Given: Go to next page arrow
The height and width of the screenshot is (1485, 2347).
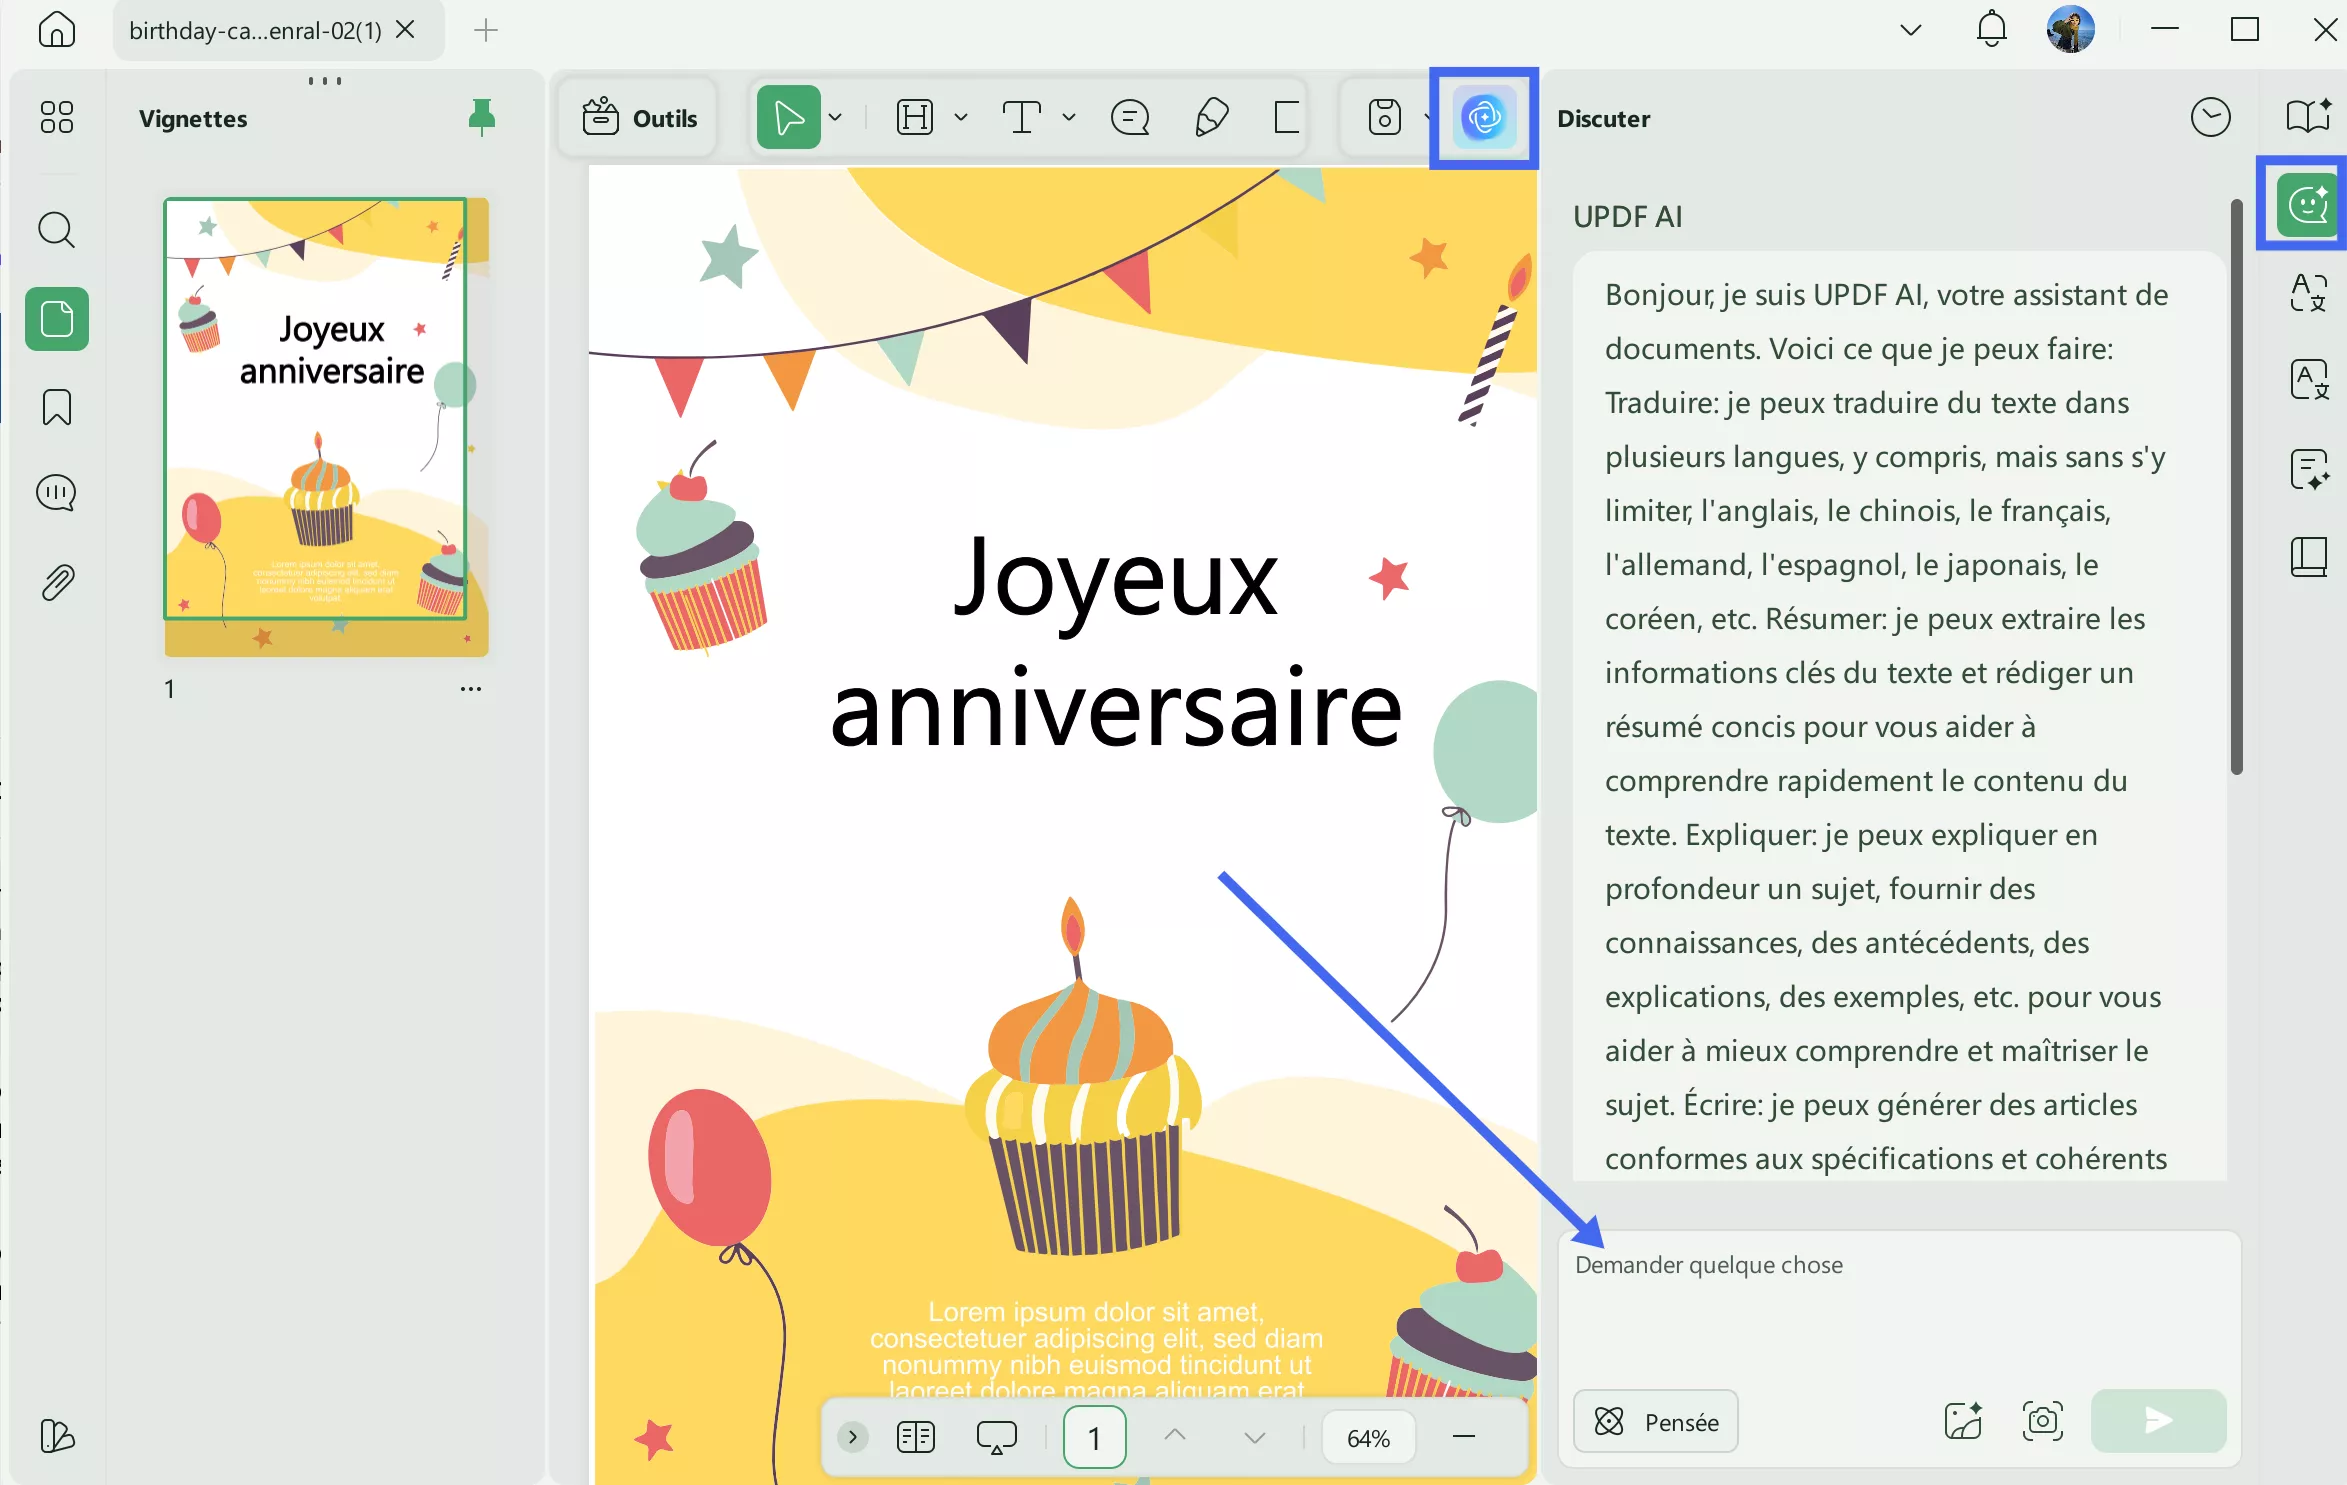Looking at the screenshot, I should tap(1254, 1438).
